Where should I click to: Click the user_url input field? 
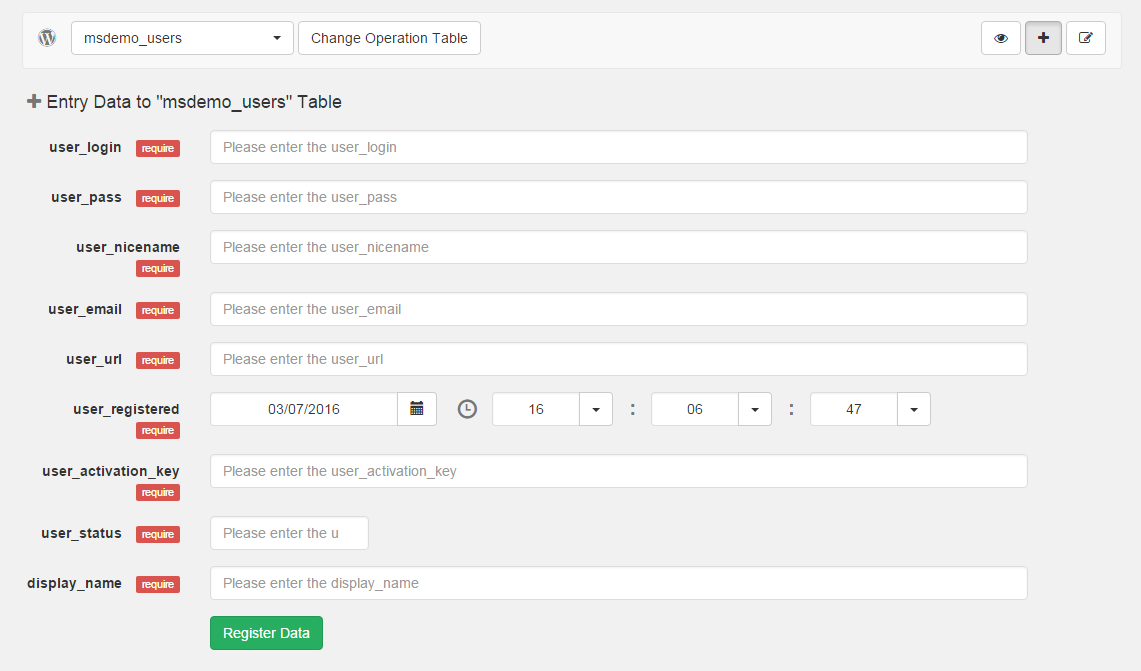pyautogui.click(x=618, y=359)
